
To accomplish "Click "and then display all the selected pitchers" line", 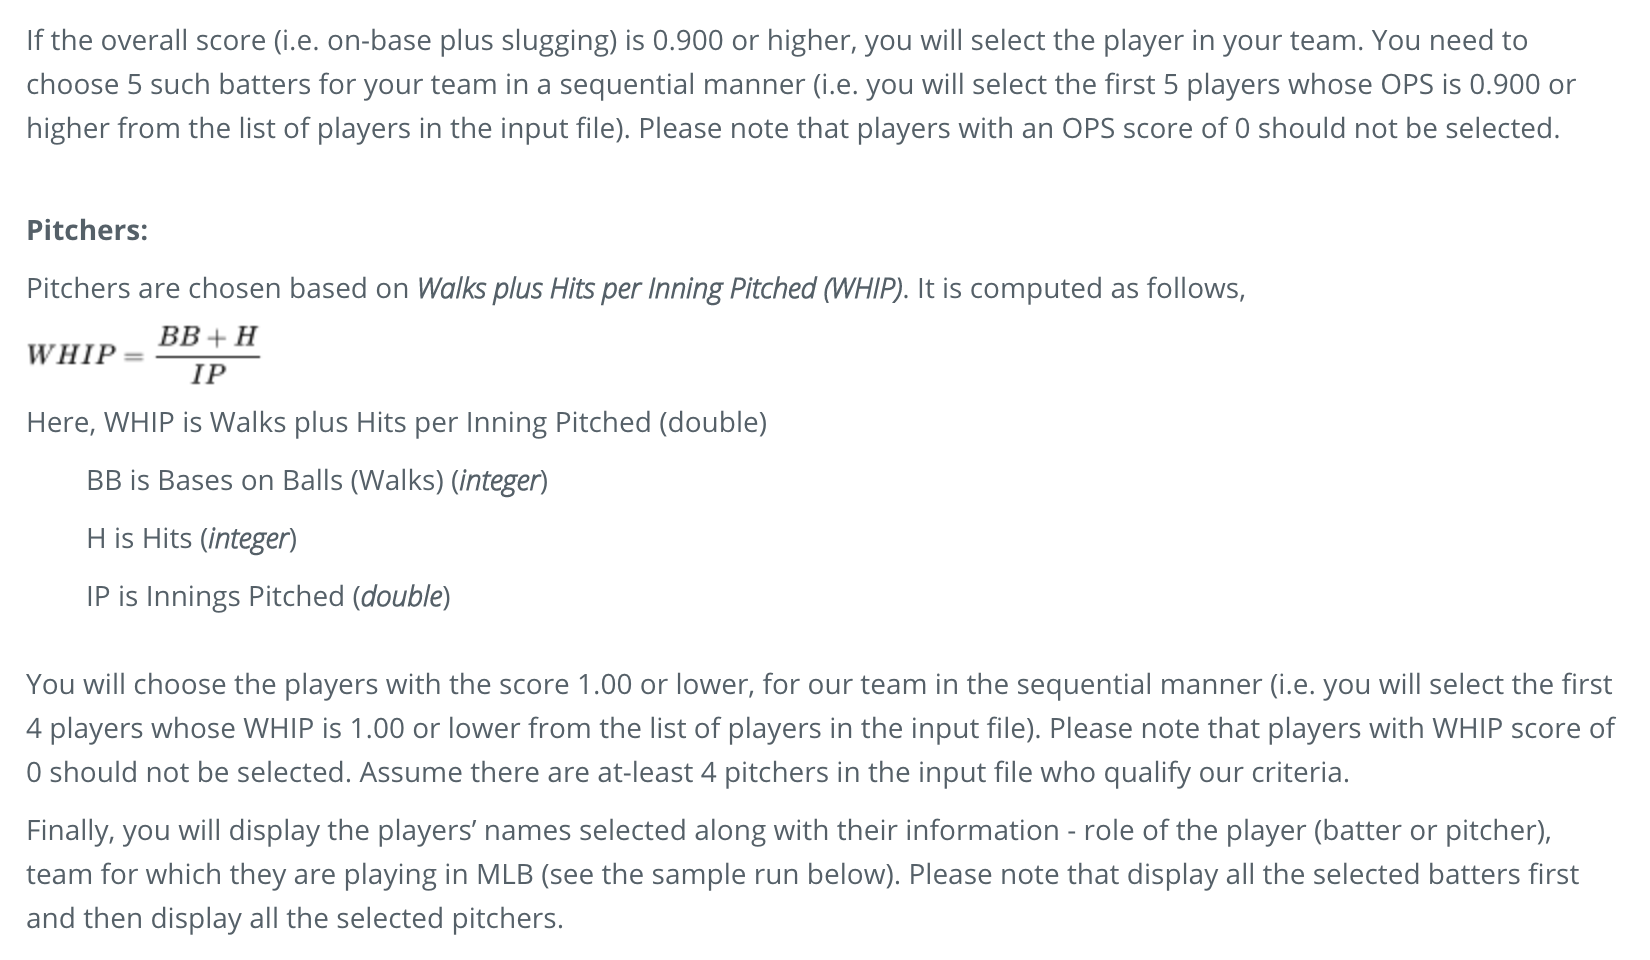I will (x=294, y=919).
